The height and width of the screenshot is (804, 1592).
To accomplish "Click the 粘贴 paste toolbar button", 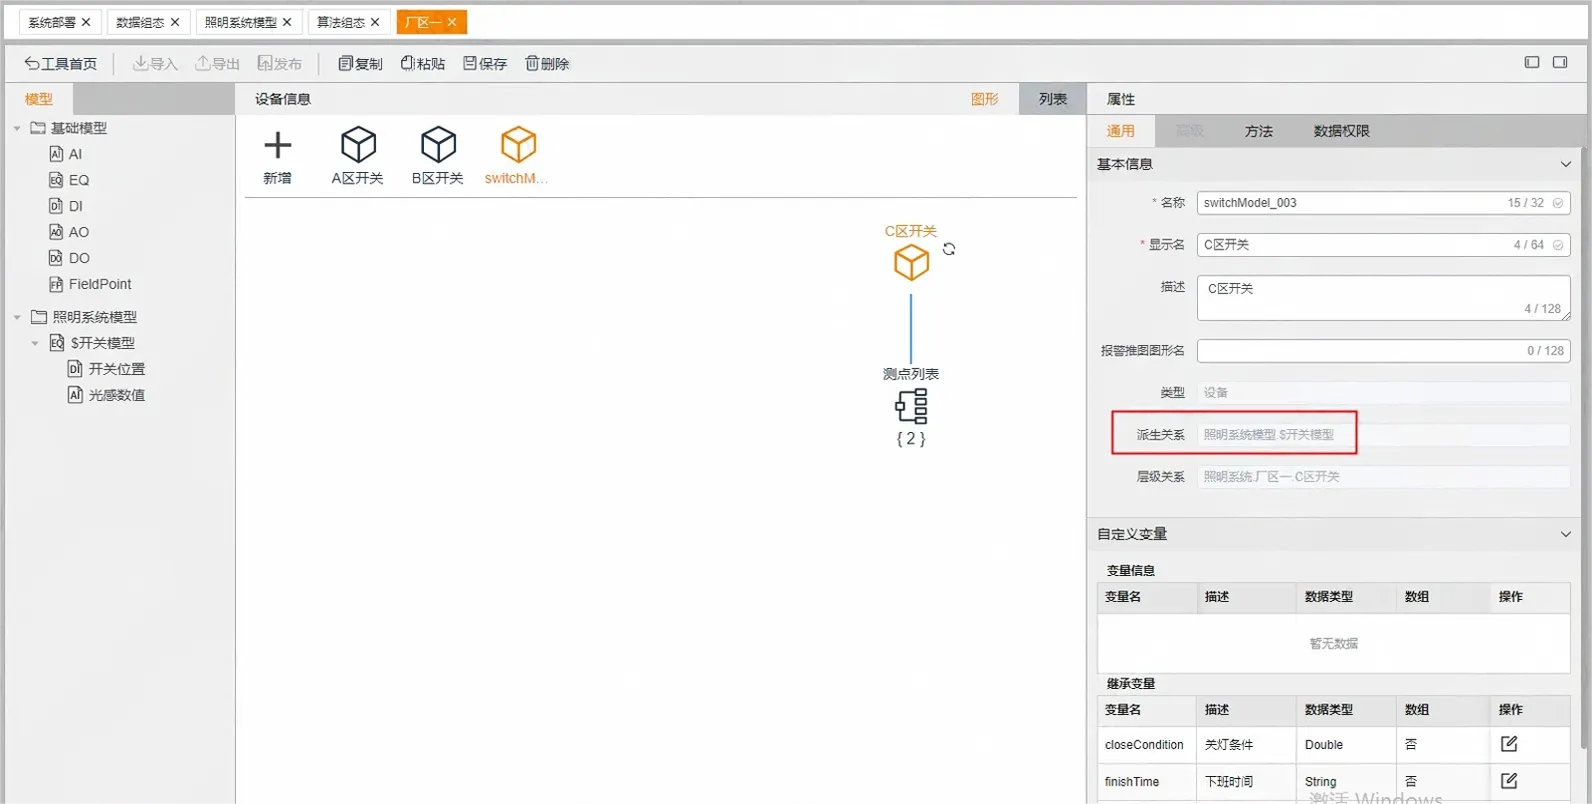I will (x=423, y=63).
